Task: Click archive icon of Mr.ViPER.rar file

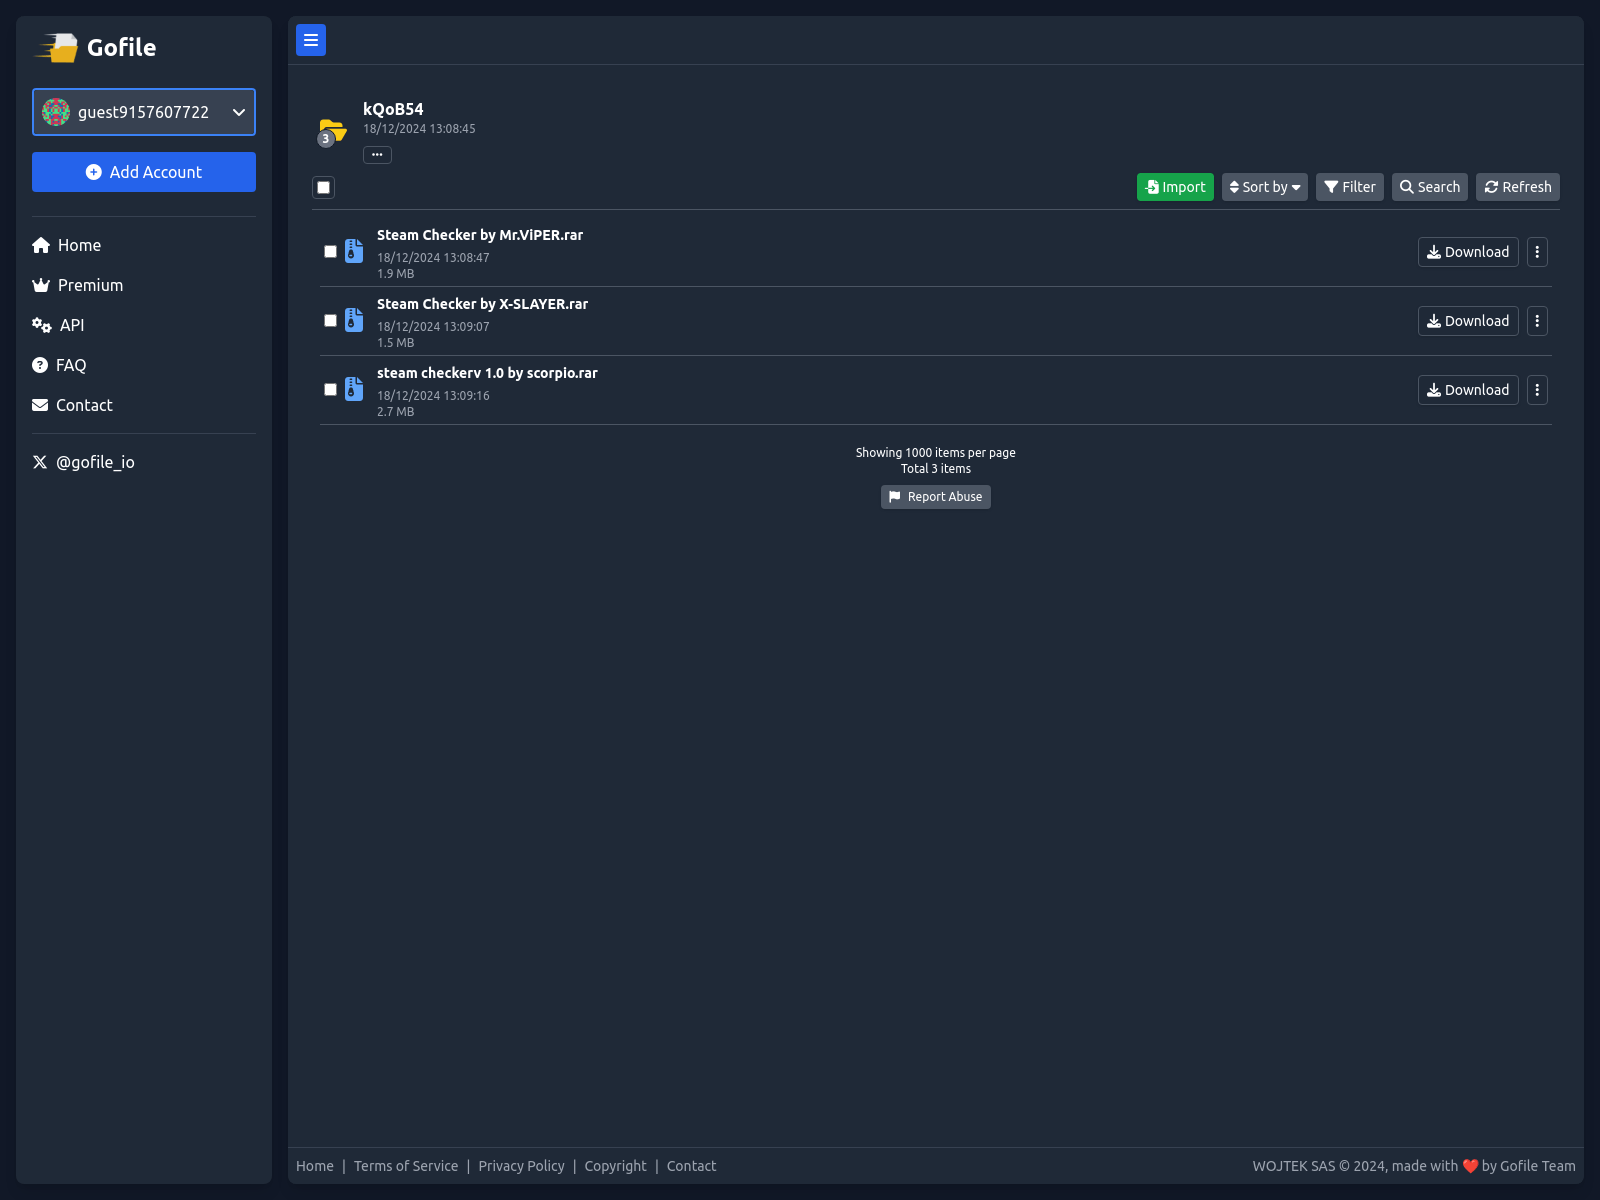Action: point(354,251)
